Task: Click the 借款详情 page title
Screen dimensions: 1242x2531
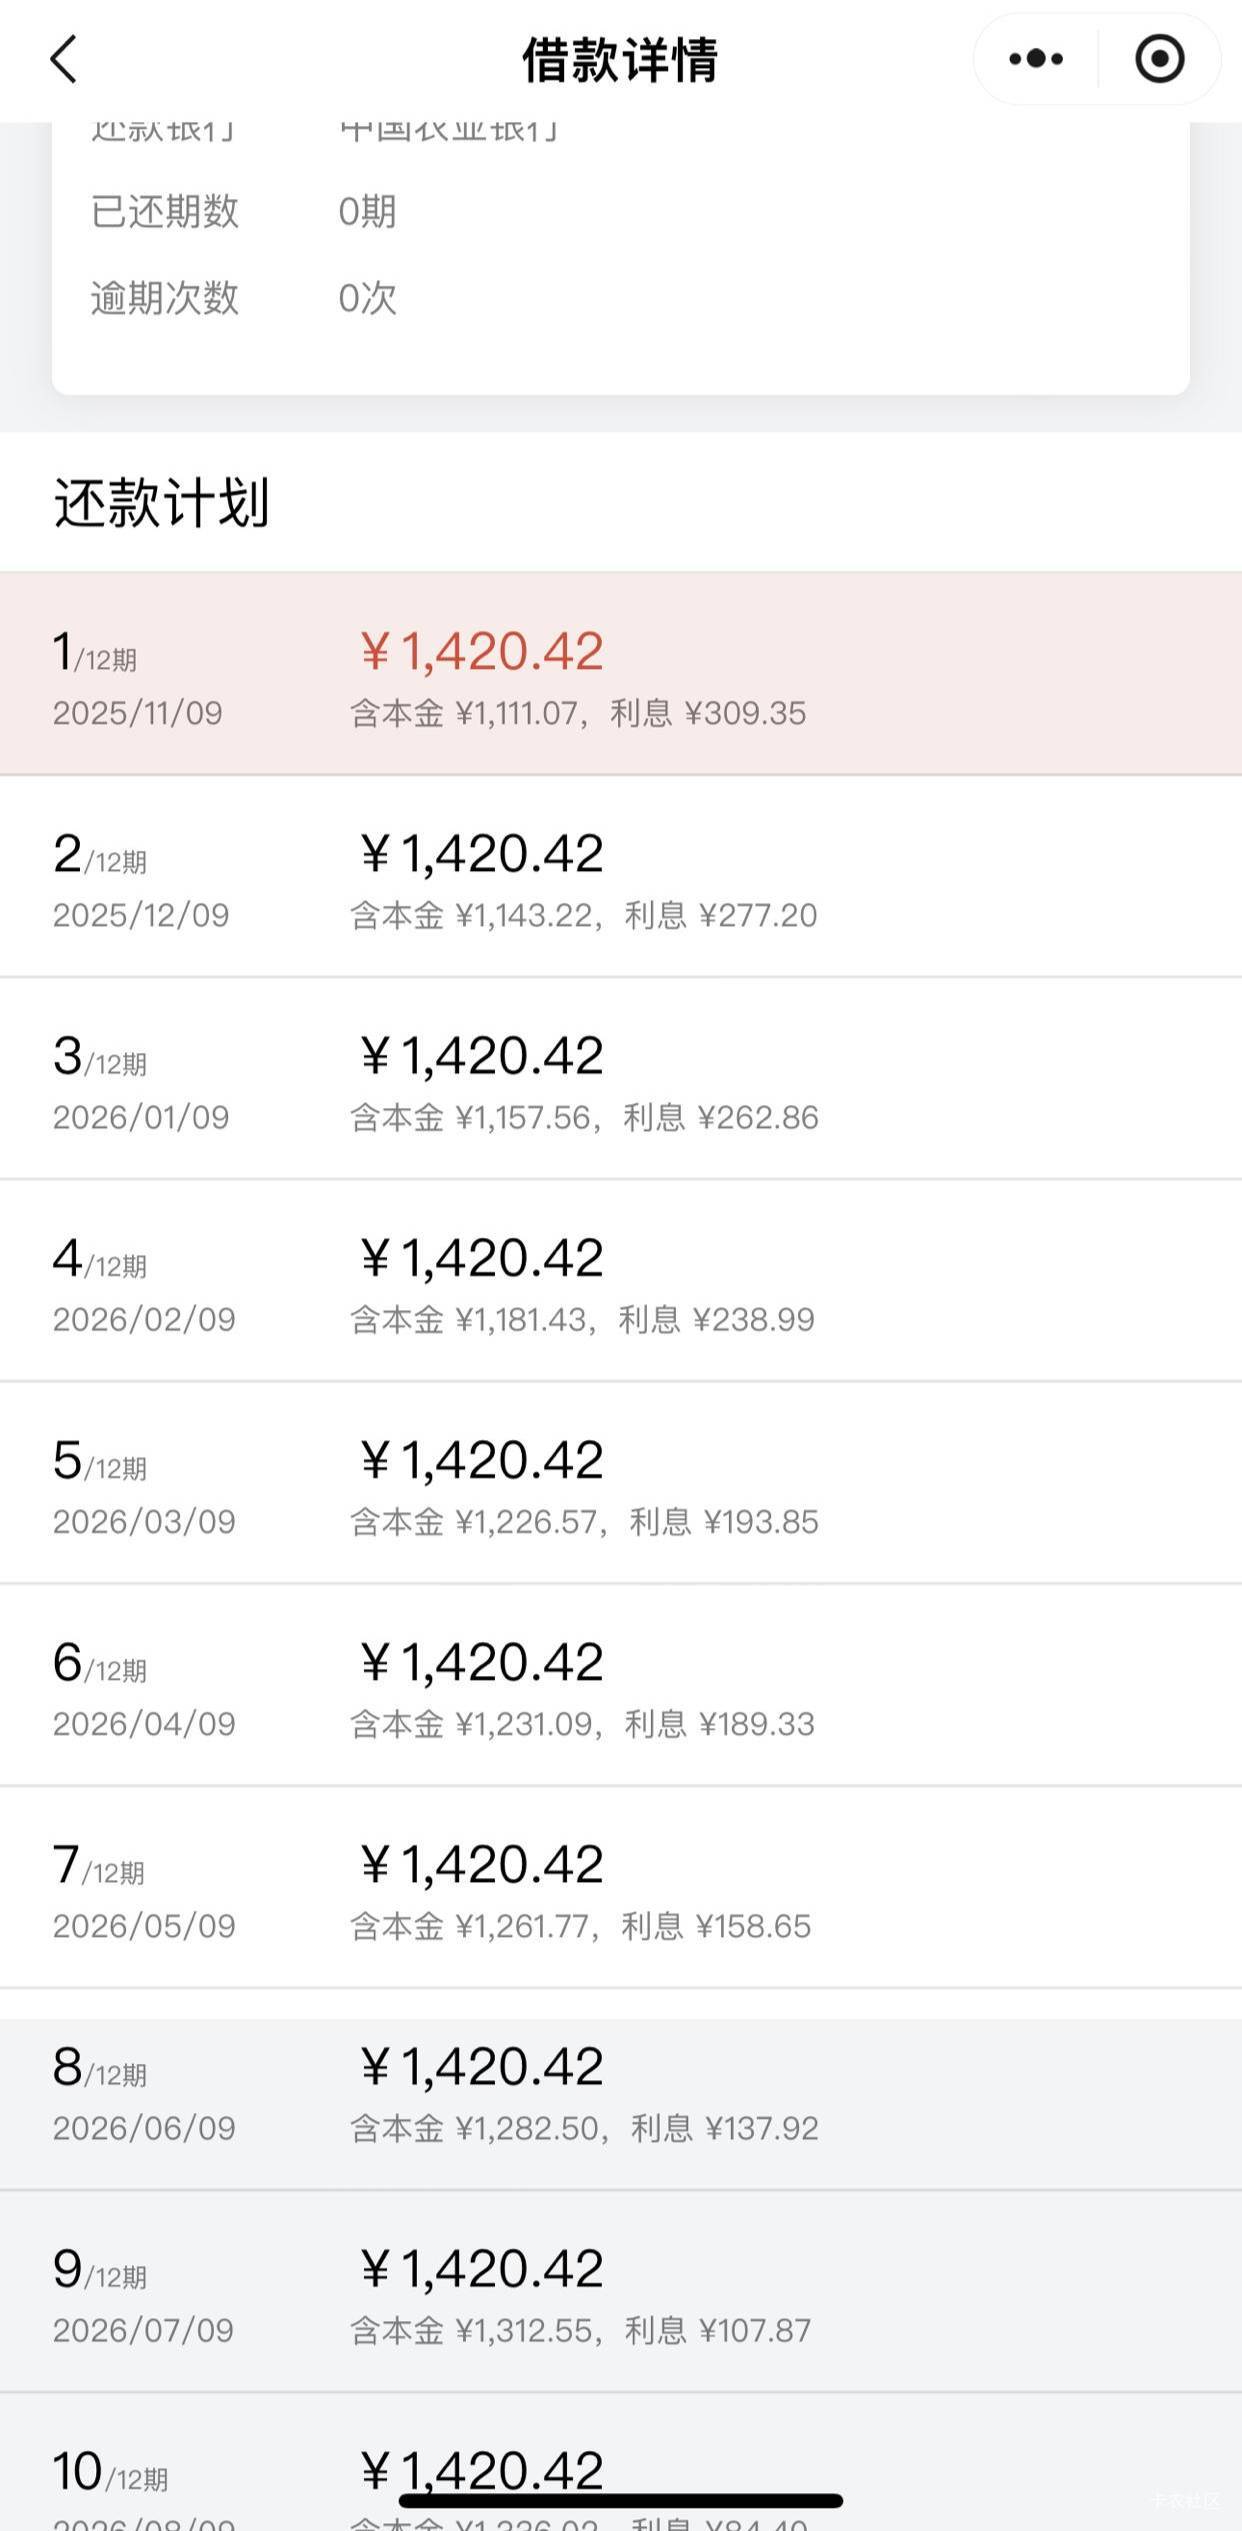Action: [x=620, y=60]
